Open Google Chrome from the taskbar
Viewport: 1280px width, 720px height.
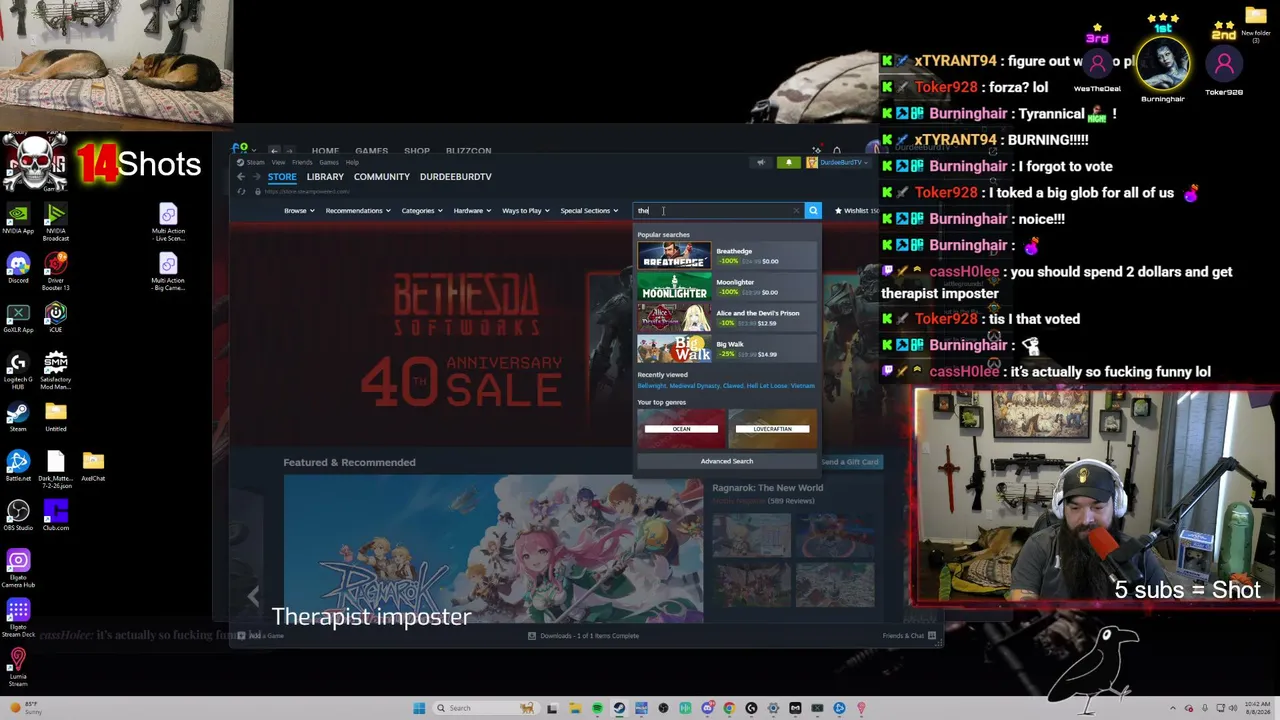[729, 708]
